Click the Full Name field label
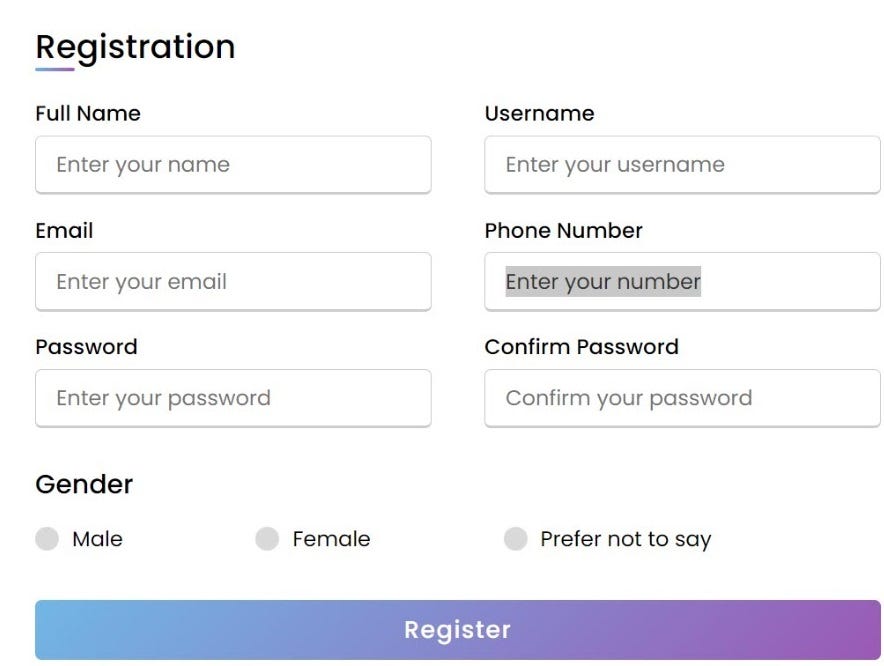884x666 pixels. pyautogui.click(x=87, y=113)
